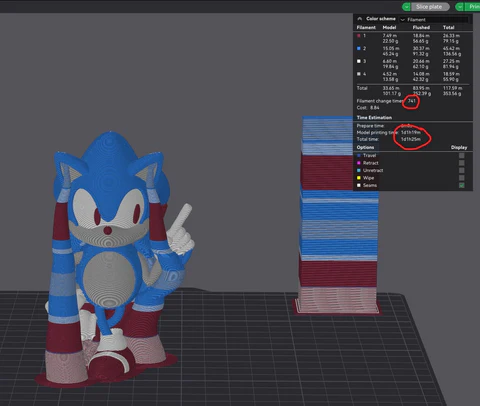Open the Color scheme Filament dropdown

[x=433, y=20]
